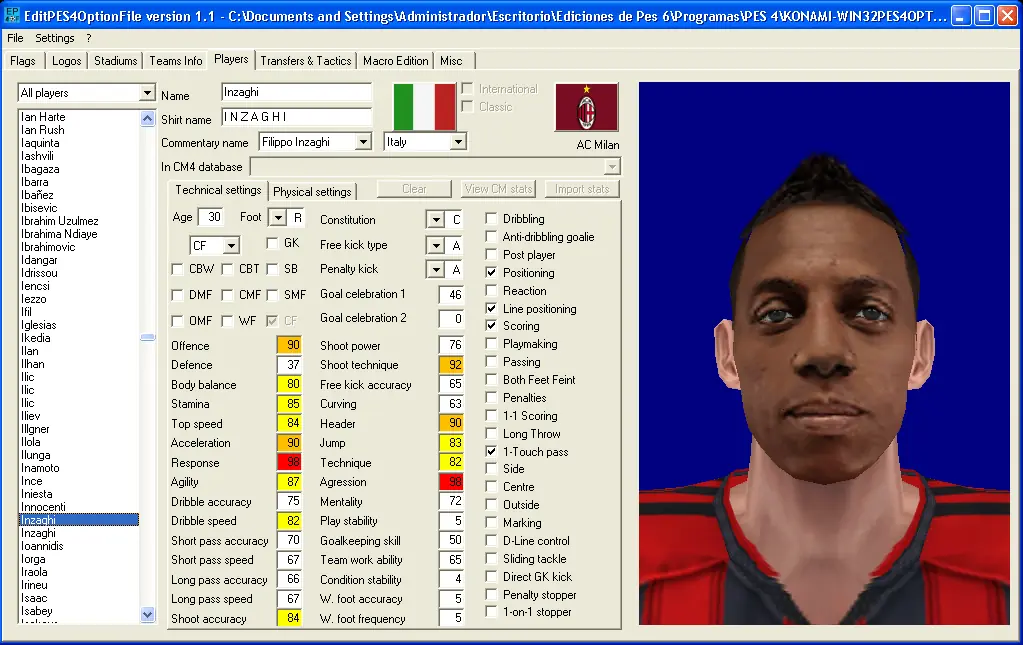This screenshot has height=645, width=1023.
Task: Click the Offence value 90 field
Action: 289,345
